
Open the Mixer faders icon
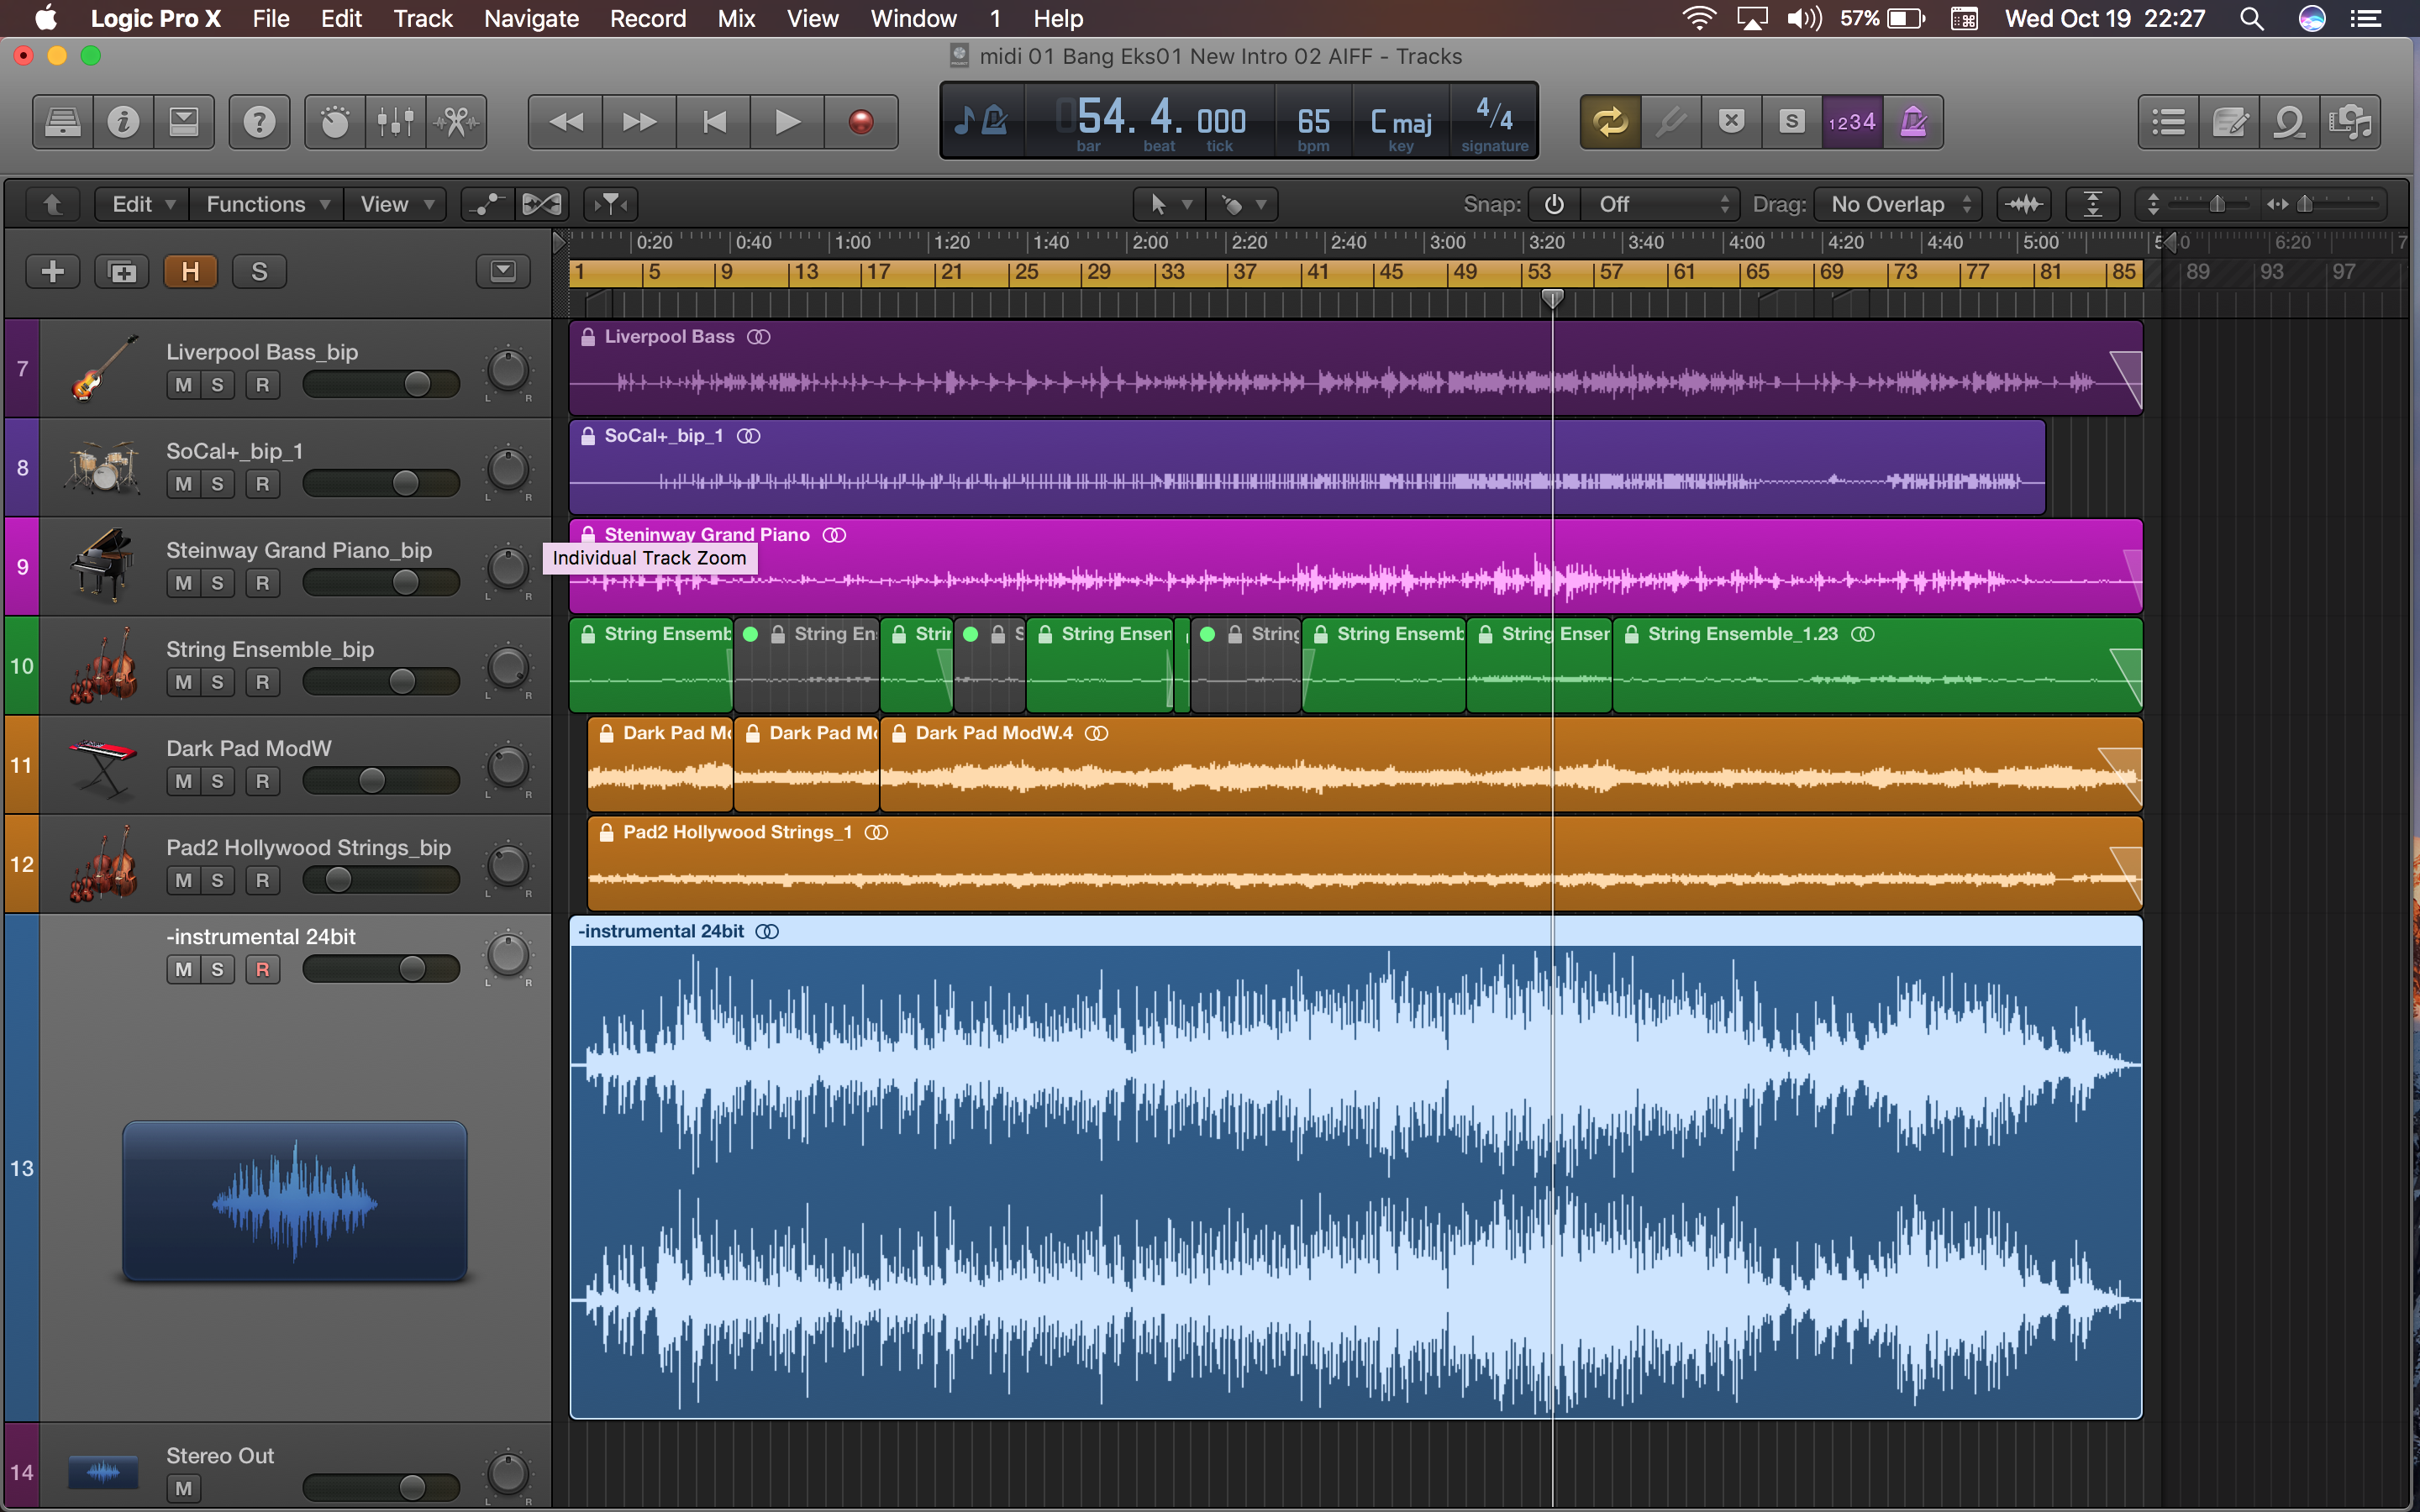coord(396,122)
